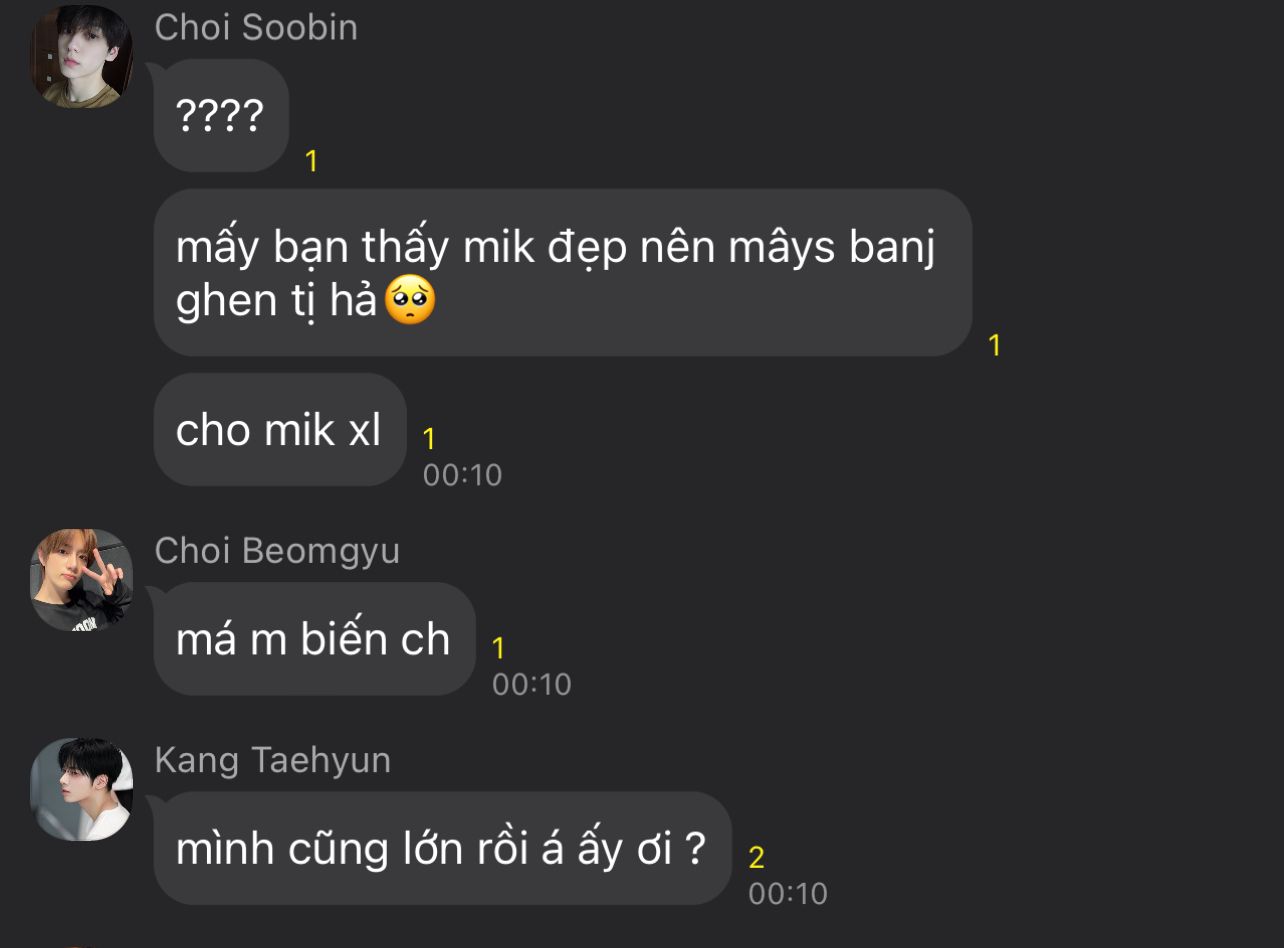Select the "mình cũng lớn rồi" message
The image size is (1284, 948).
point(443,848)
